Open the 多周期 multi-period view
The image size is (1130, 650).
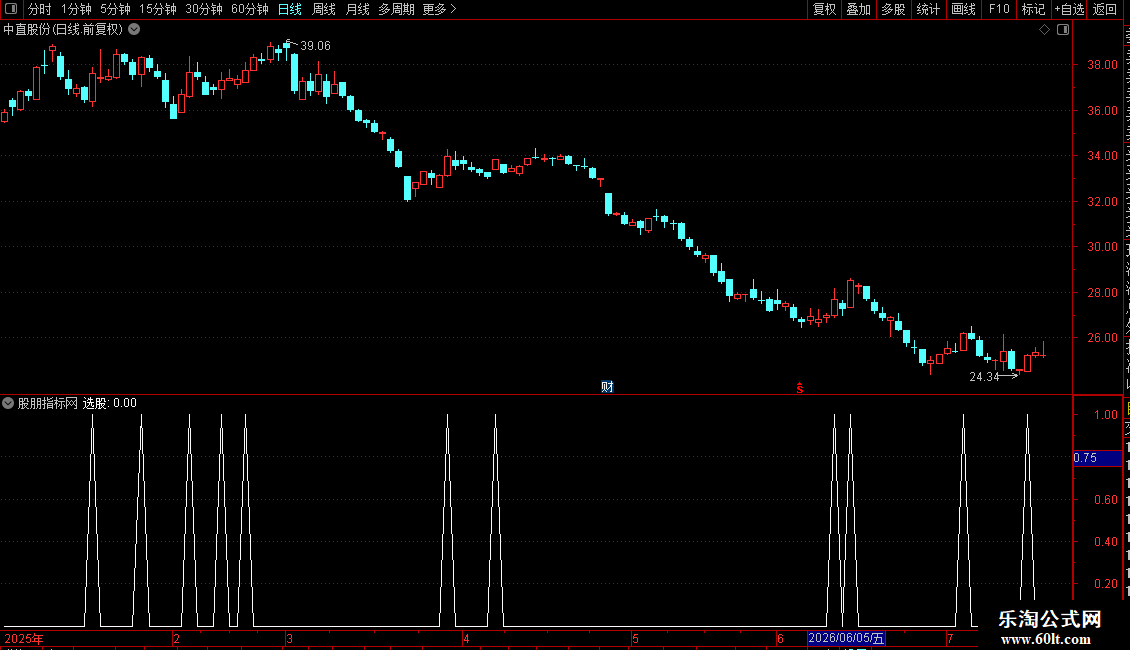[396, 9]
